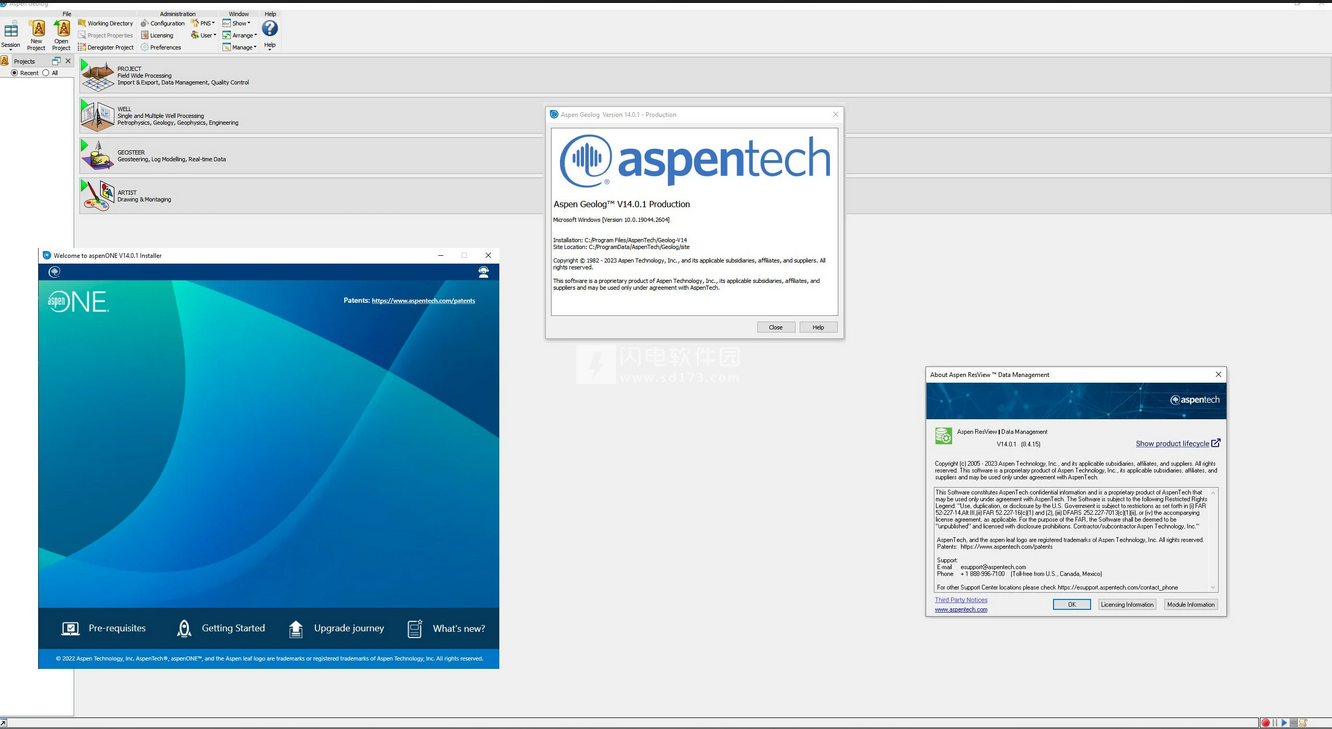Open Getting Started in aspenONE installer
This screenshot has height=729, width=1332.
pos(220,628)
